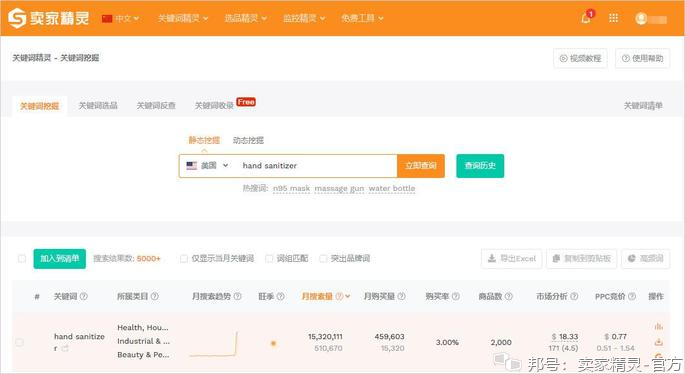Switch to 关键词挖掘 tab
Viewport: 685px width, 374px height.
(x=39, y=106)
